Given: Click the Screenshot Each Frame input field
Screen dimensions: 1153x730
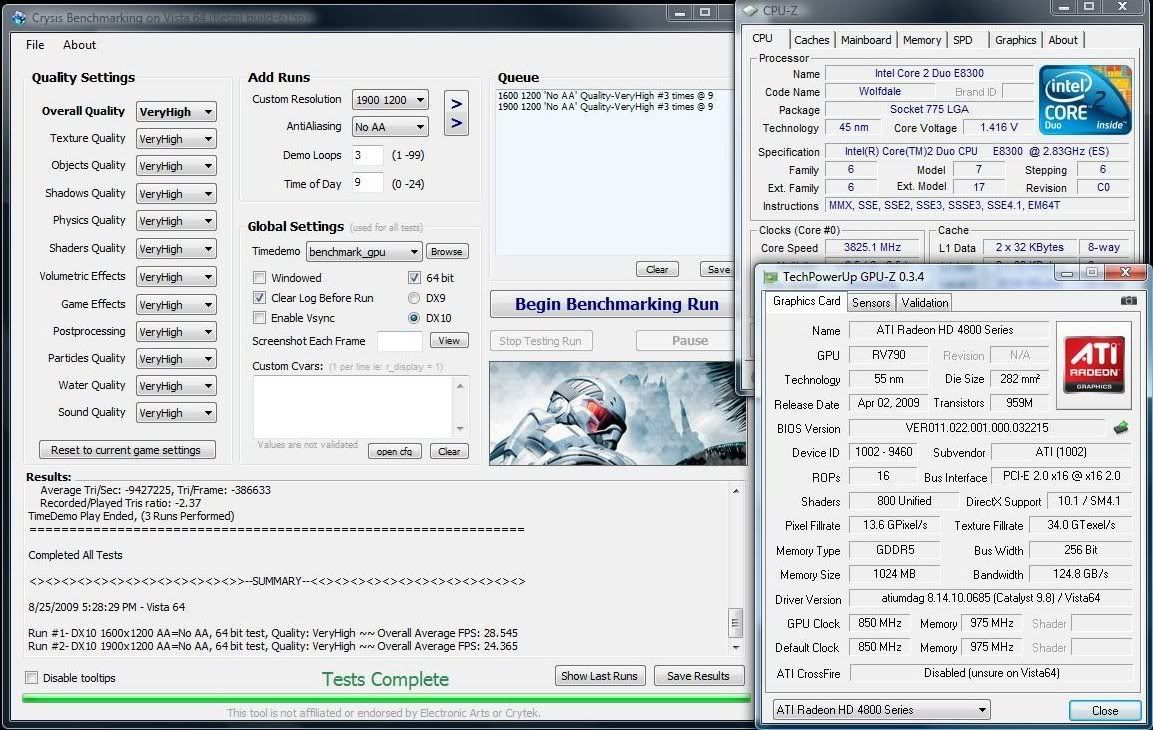Looking at the screenshot, I should 399,340.
